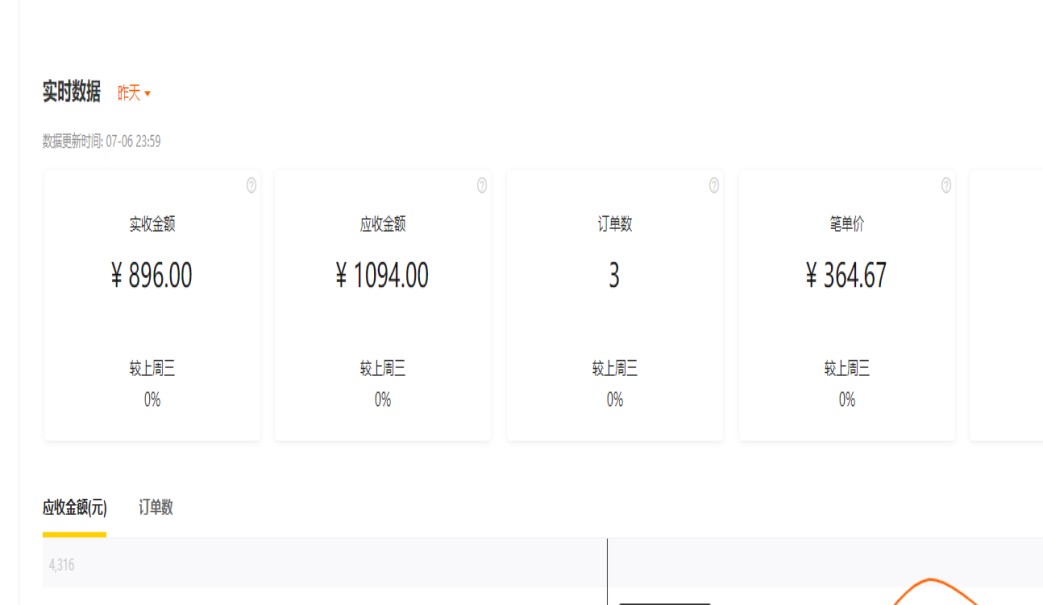Click the ¥896.00 actual received amount
The width and height of the screenshot is (1043, 605).
152,276
